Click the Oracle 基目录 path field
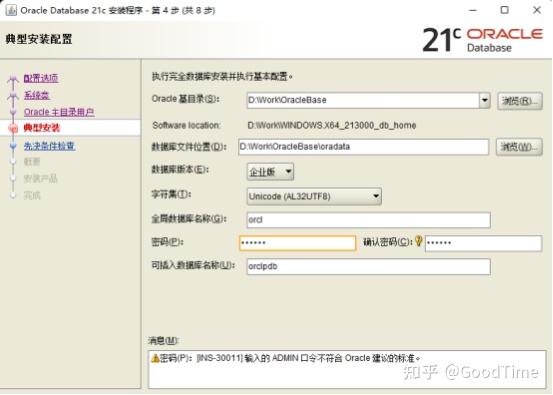 coord(363,101)
